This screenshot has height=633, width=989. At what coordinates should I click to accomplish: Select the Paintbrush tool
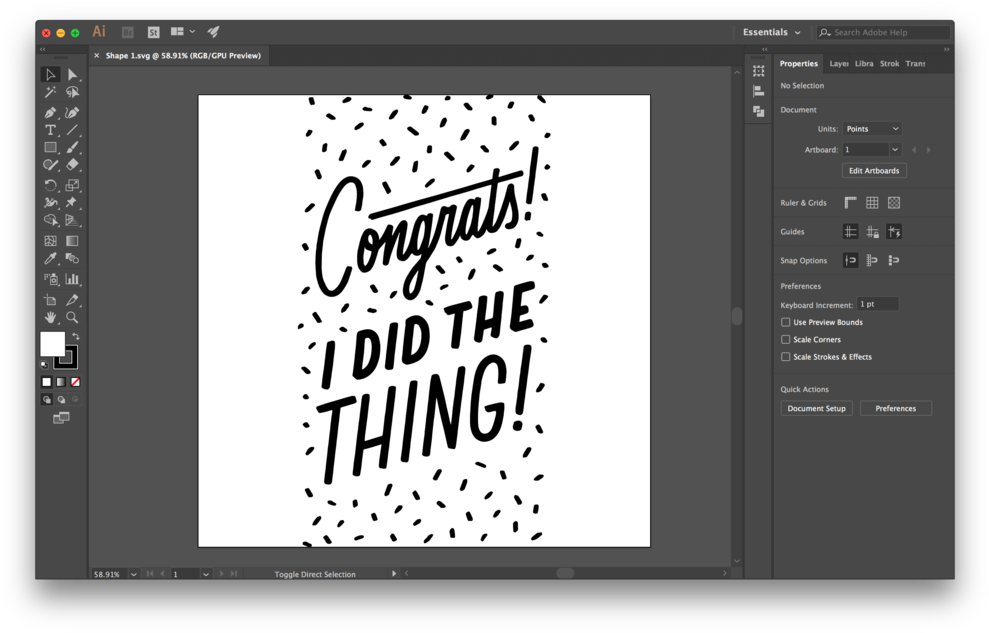pyautogui.click(x=72, y=147)
